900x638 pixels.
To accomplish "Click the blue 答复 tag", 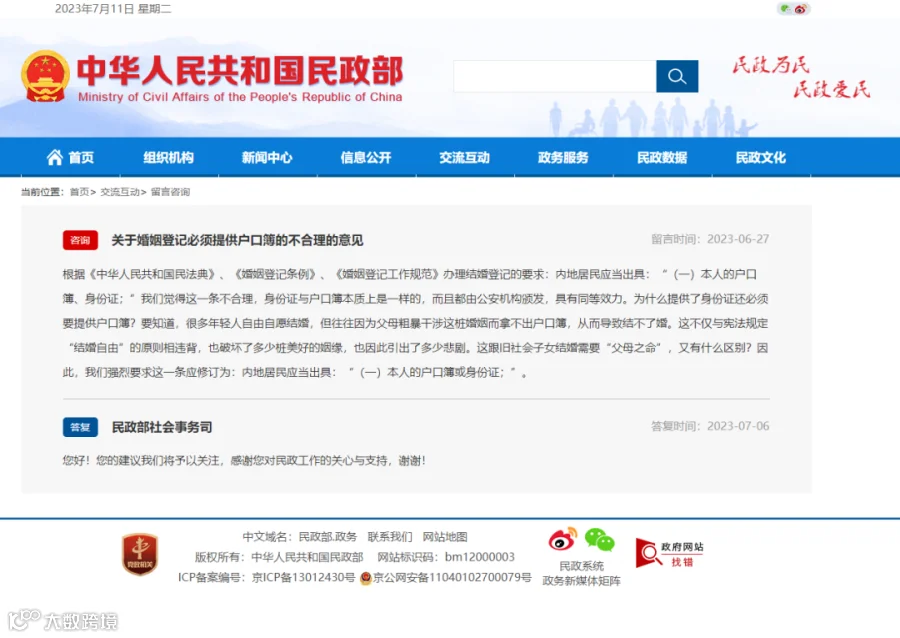I will pos(80,427).
